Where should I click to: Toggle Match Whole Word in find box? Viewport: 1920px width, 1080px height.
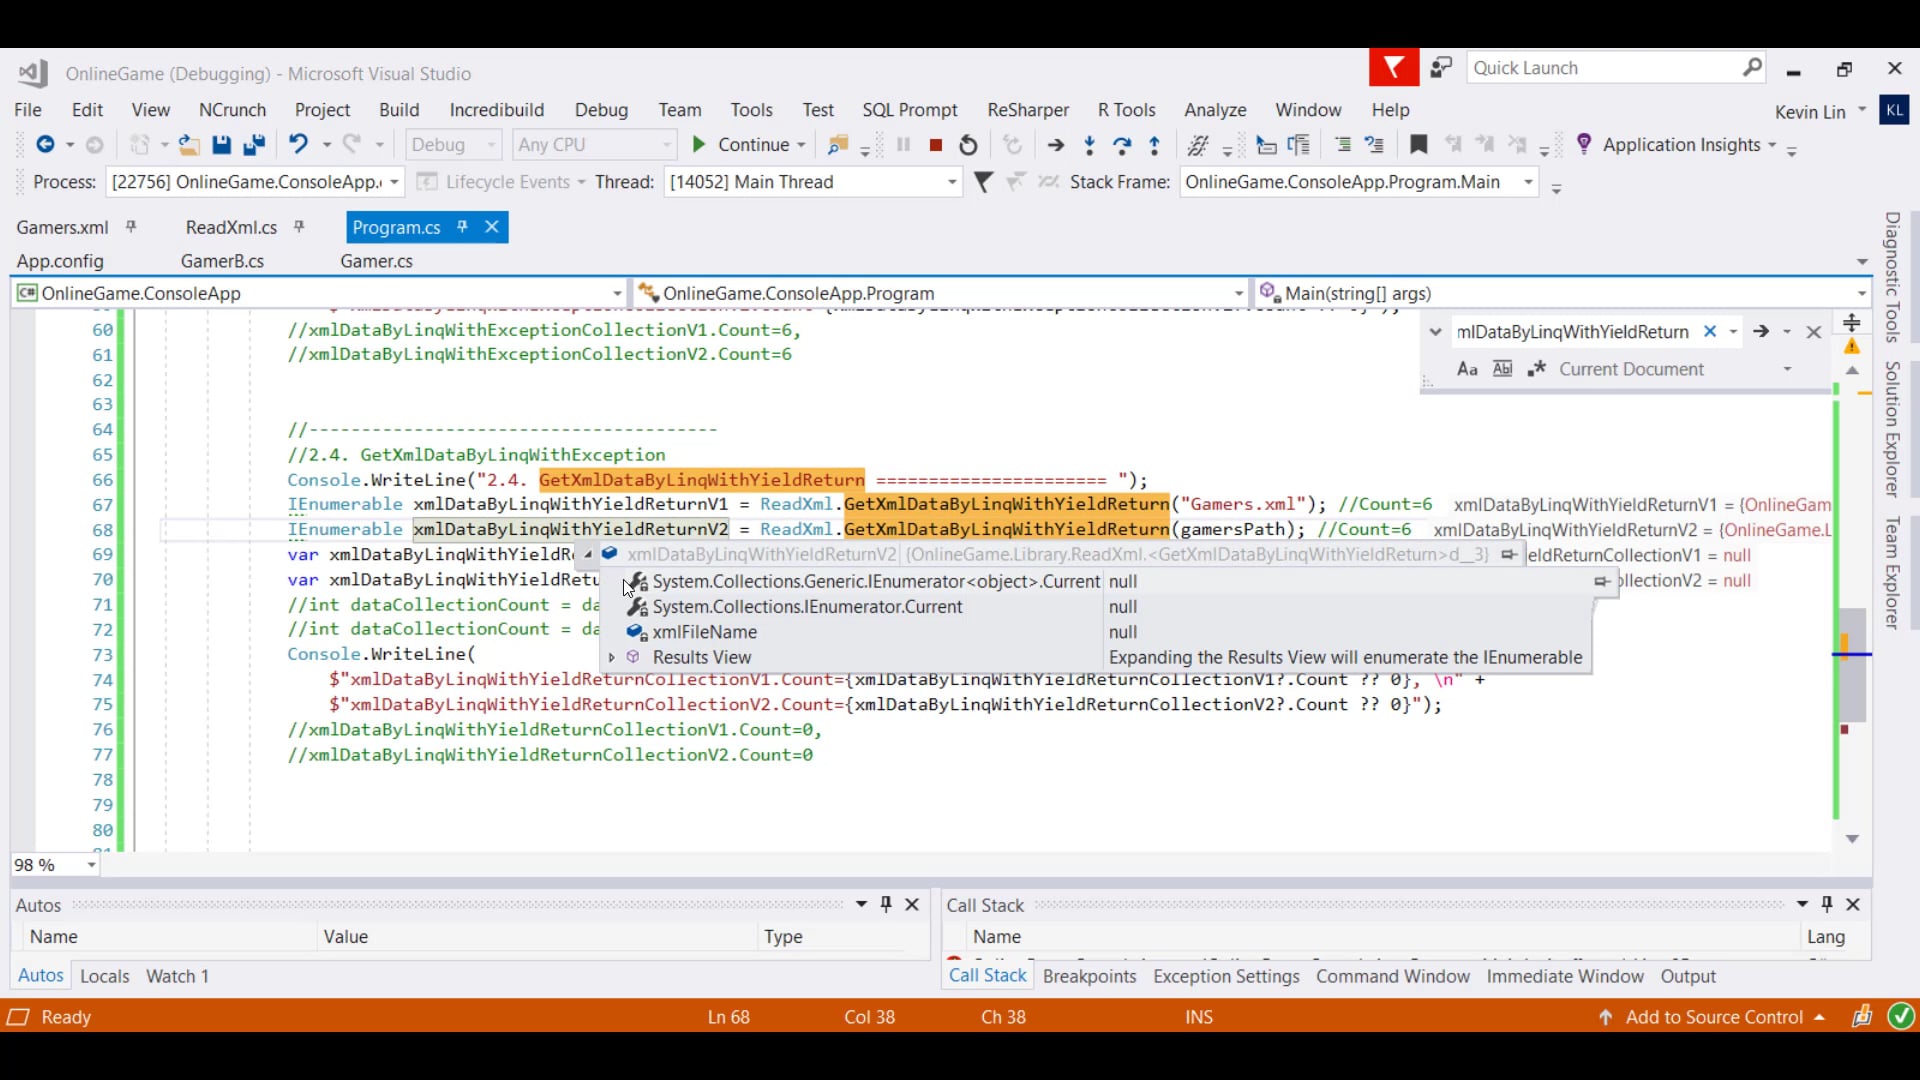tap(1502, 369)
